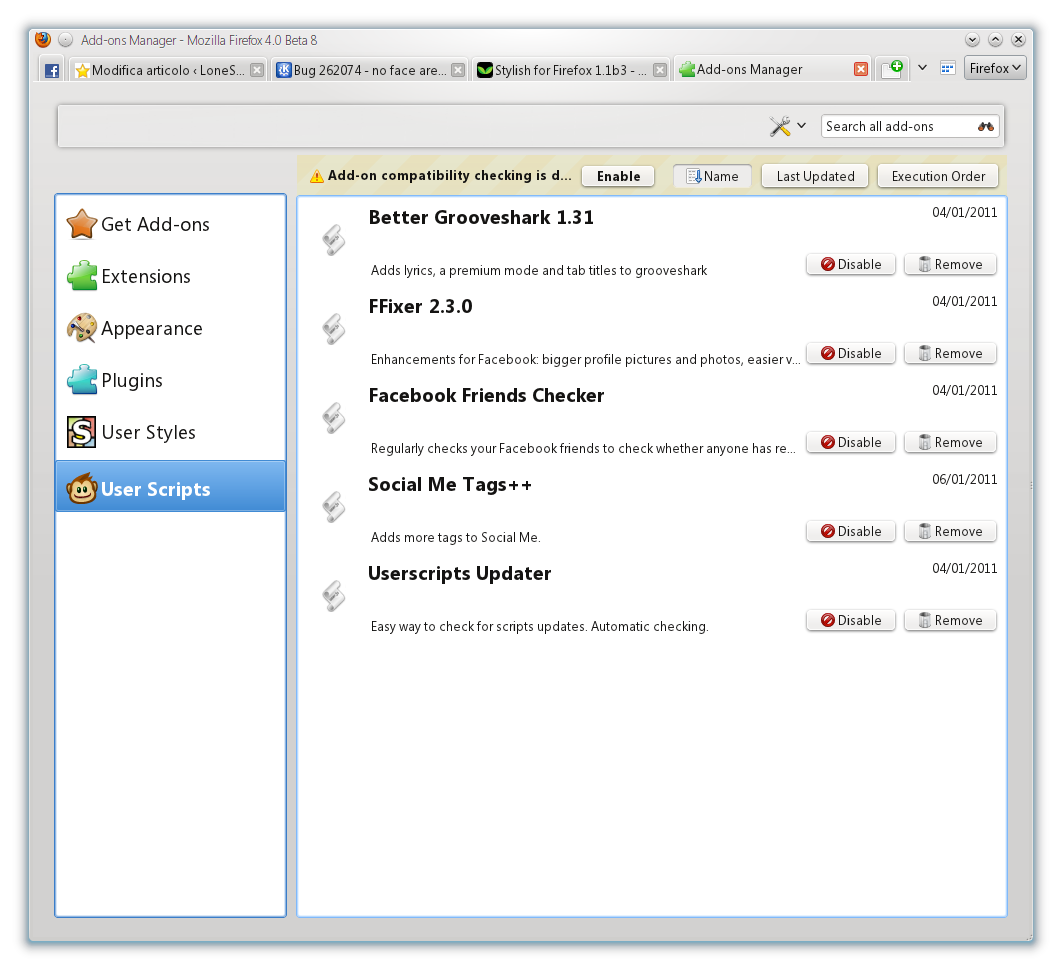Switch to the Stylish for Firefox tab

click(x=571, y=70)
